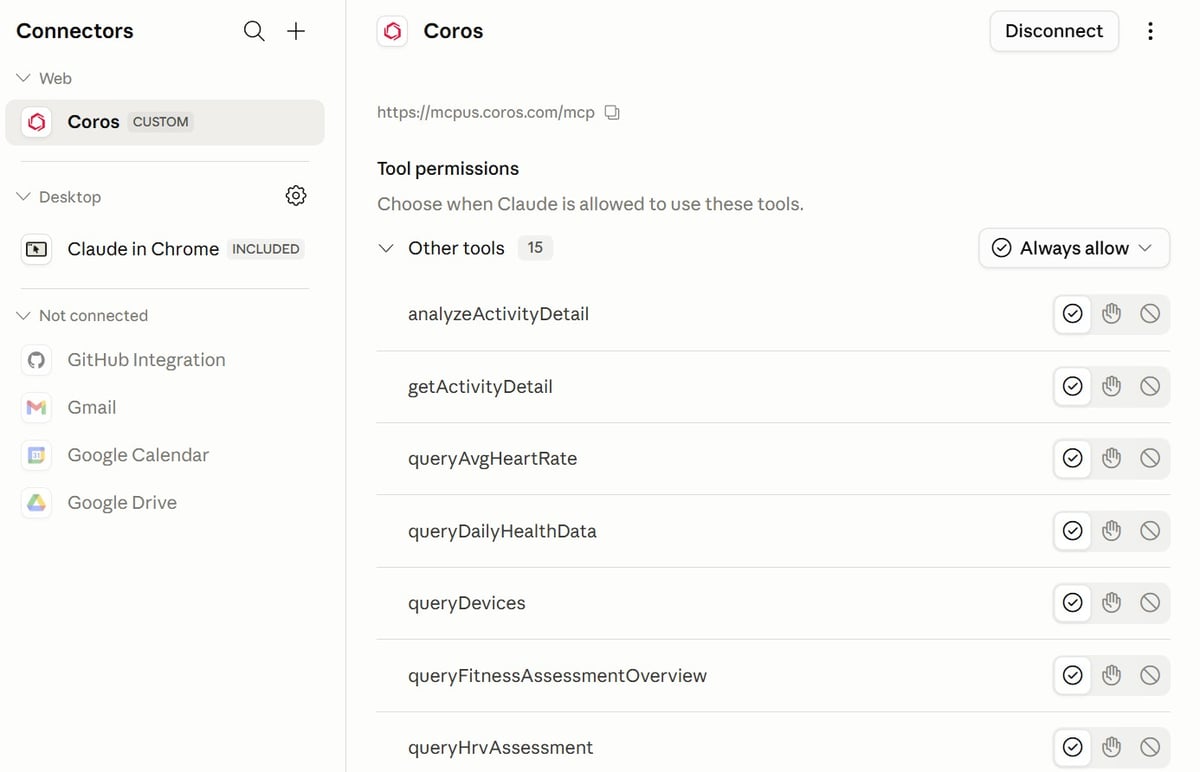The image size is (1200, 772).
Task: Click the Disconnect button
Action: (x=1054, y=31)
